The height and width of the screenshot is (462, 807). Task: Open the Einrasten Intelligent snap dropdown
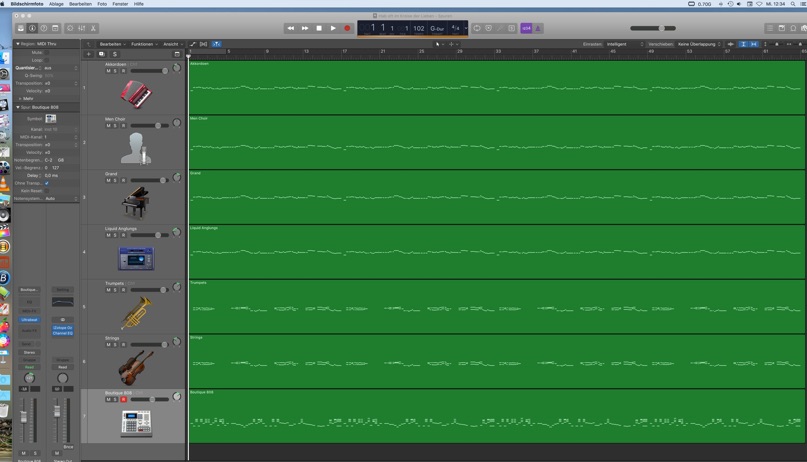click(x=625, y=44)
